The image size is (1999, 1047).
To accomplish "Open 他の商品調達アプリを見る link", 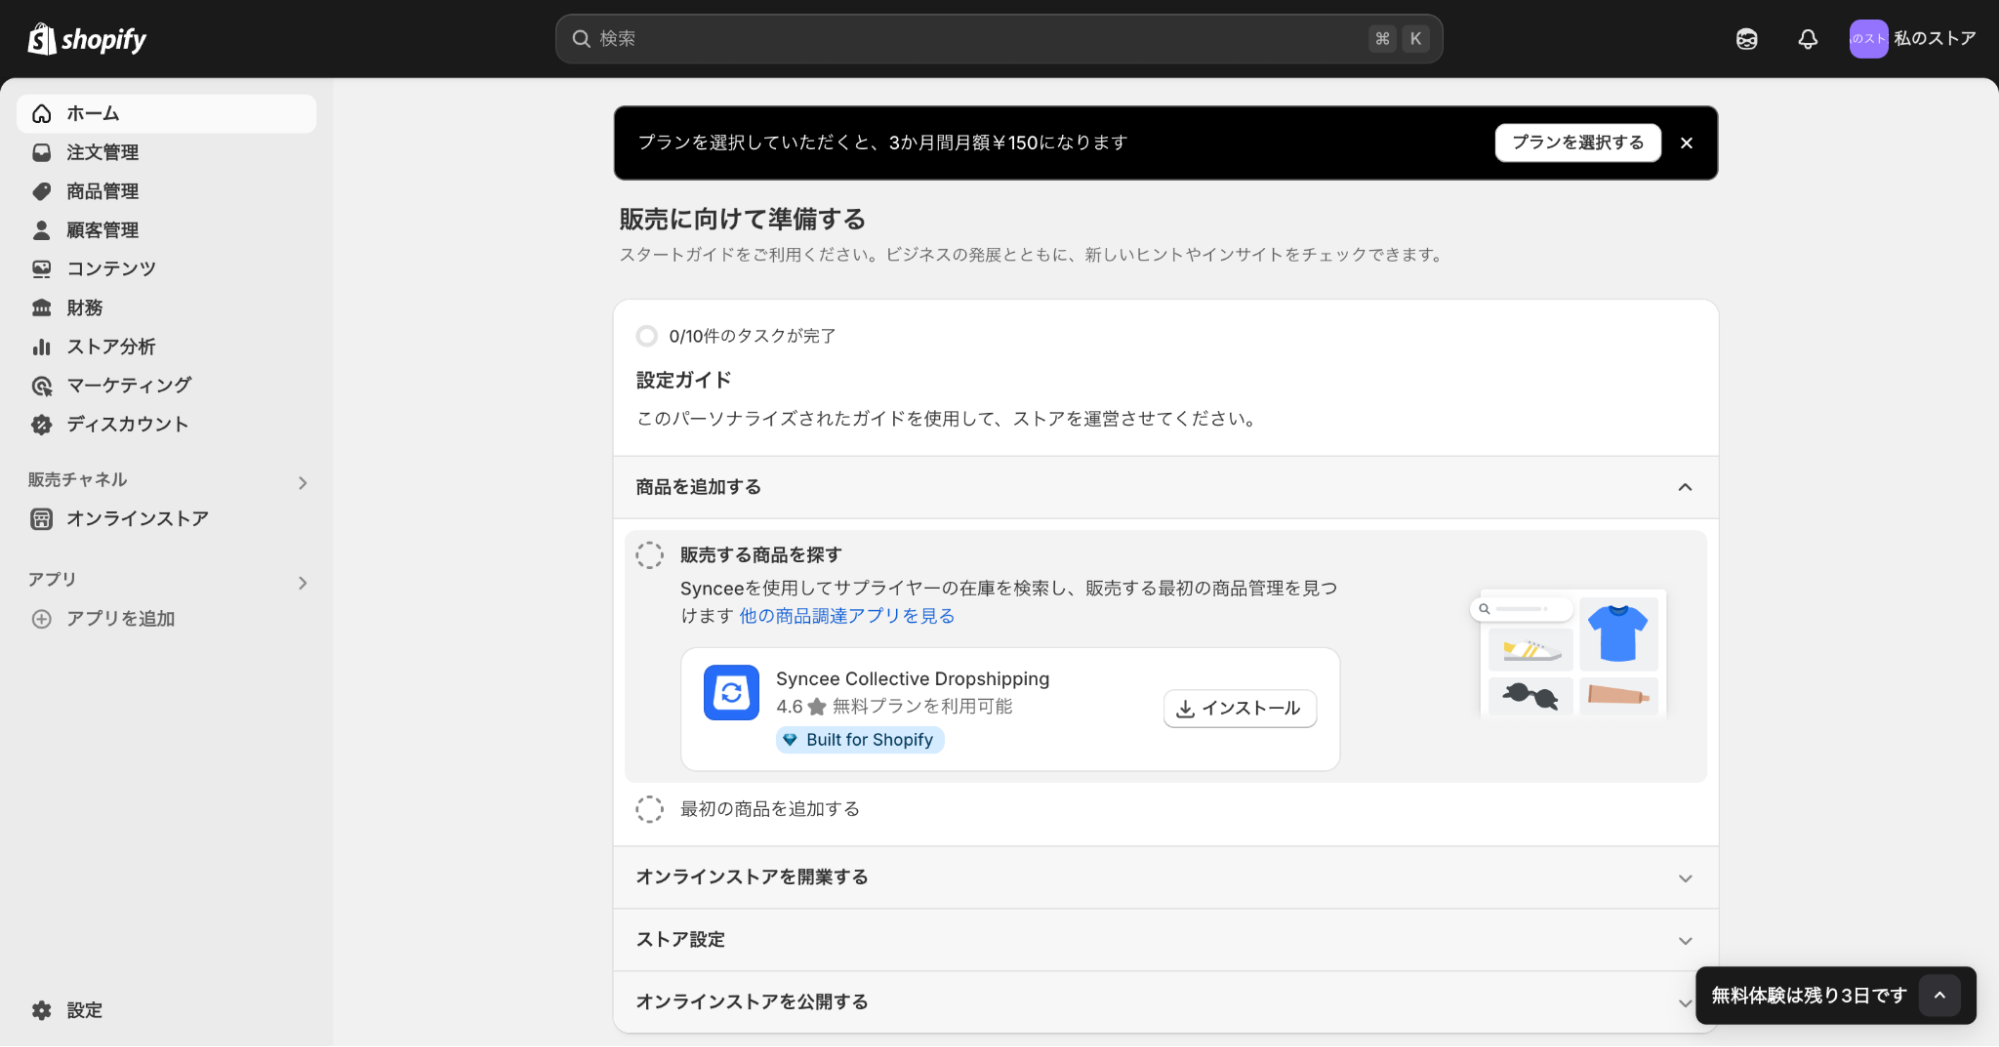I will pos(845,616).
